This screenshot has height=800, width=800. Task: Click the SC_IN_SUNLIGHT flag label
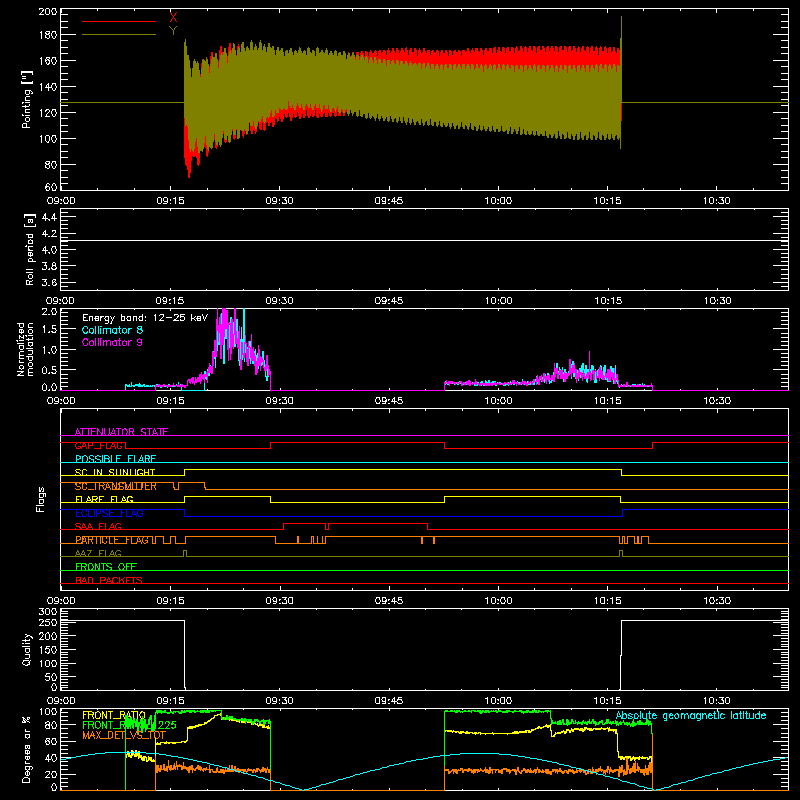point(115,472)
